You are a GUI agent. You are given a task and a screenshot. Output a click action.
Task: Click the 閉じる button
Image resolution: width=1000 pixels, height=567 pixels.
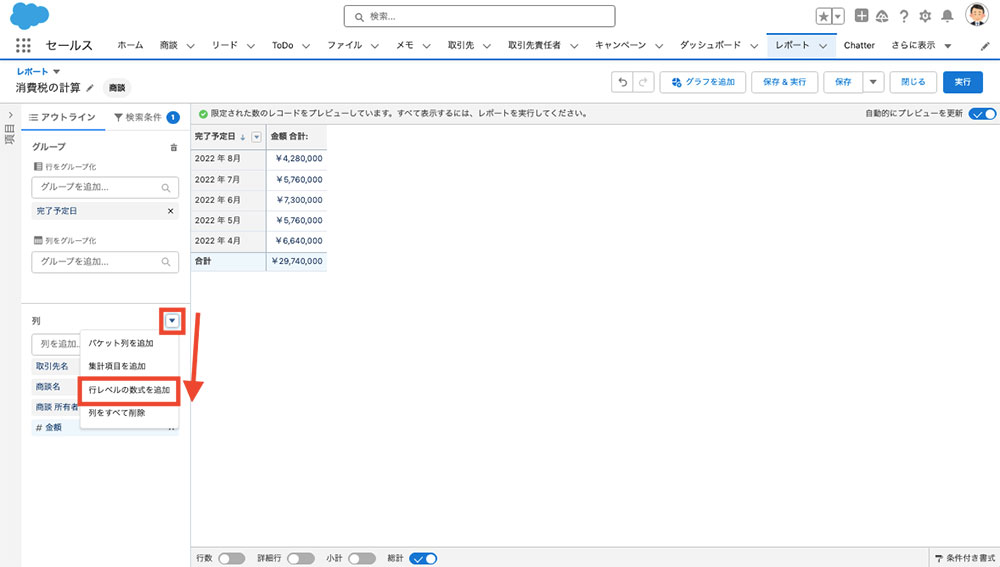click(x=913, y=82)
